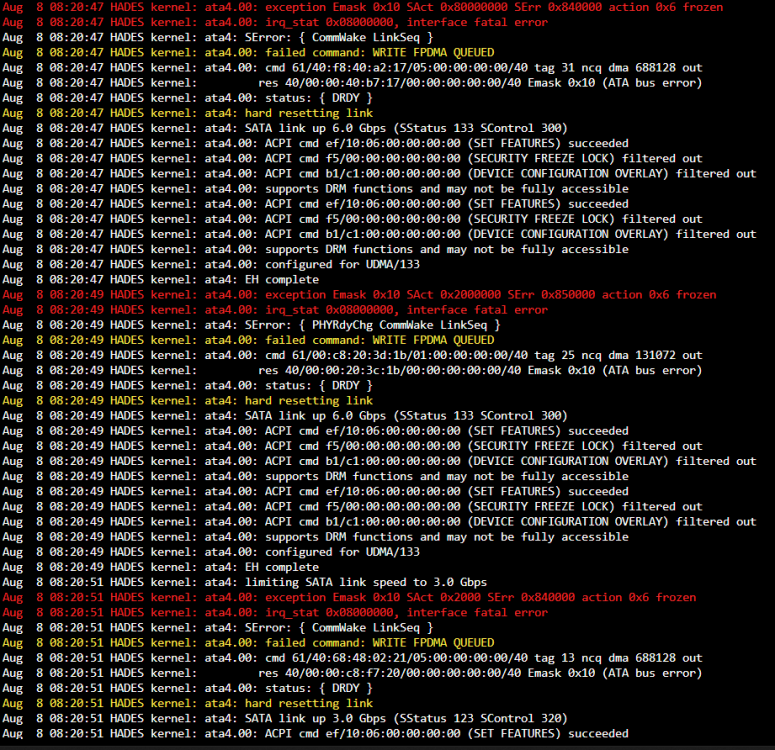Select the text 'SStatus 123'
Image resolution: width=775 pixels, height=750 pixels.
(x=436, y=718)
